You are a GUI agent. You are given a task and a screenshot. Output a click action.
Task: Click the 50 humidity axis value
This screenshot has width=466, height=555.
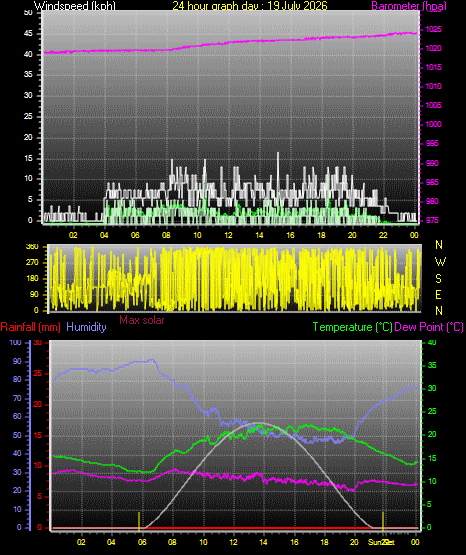point(17,435)
